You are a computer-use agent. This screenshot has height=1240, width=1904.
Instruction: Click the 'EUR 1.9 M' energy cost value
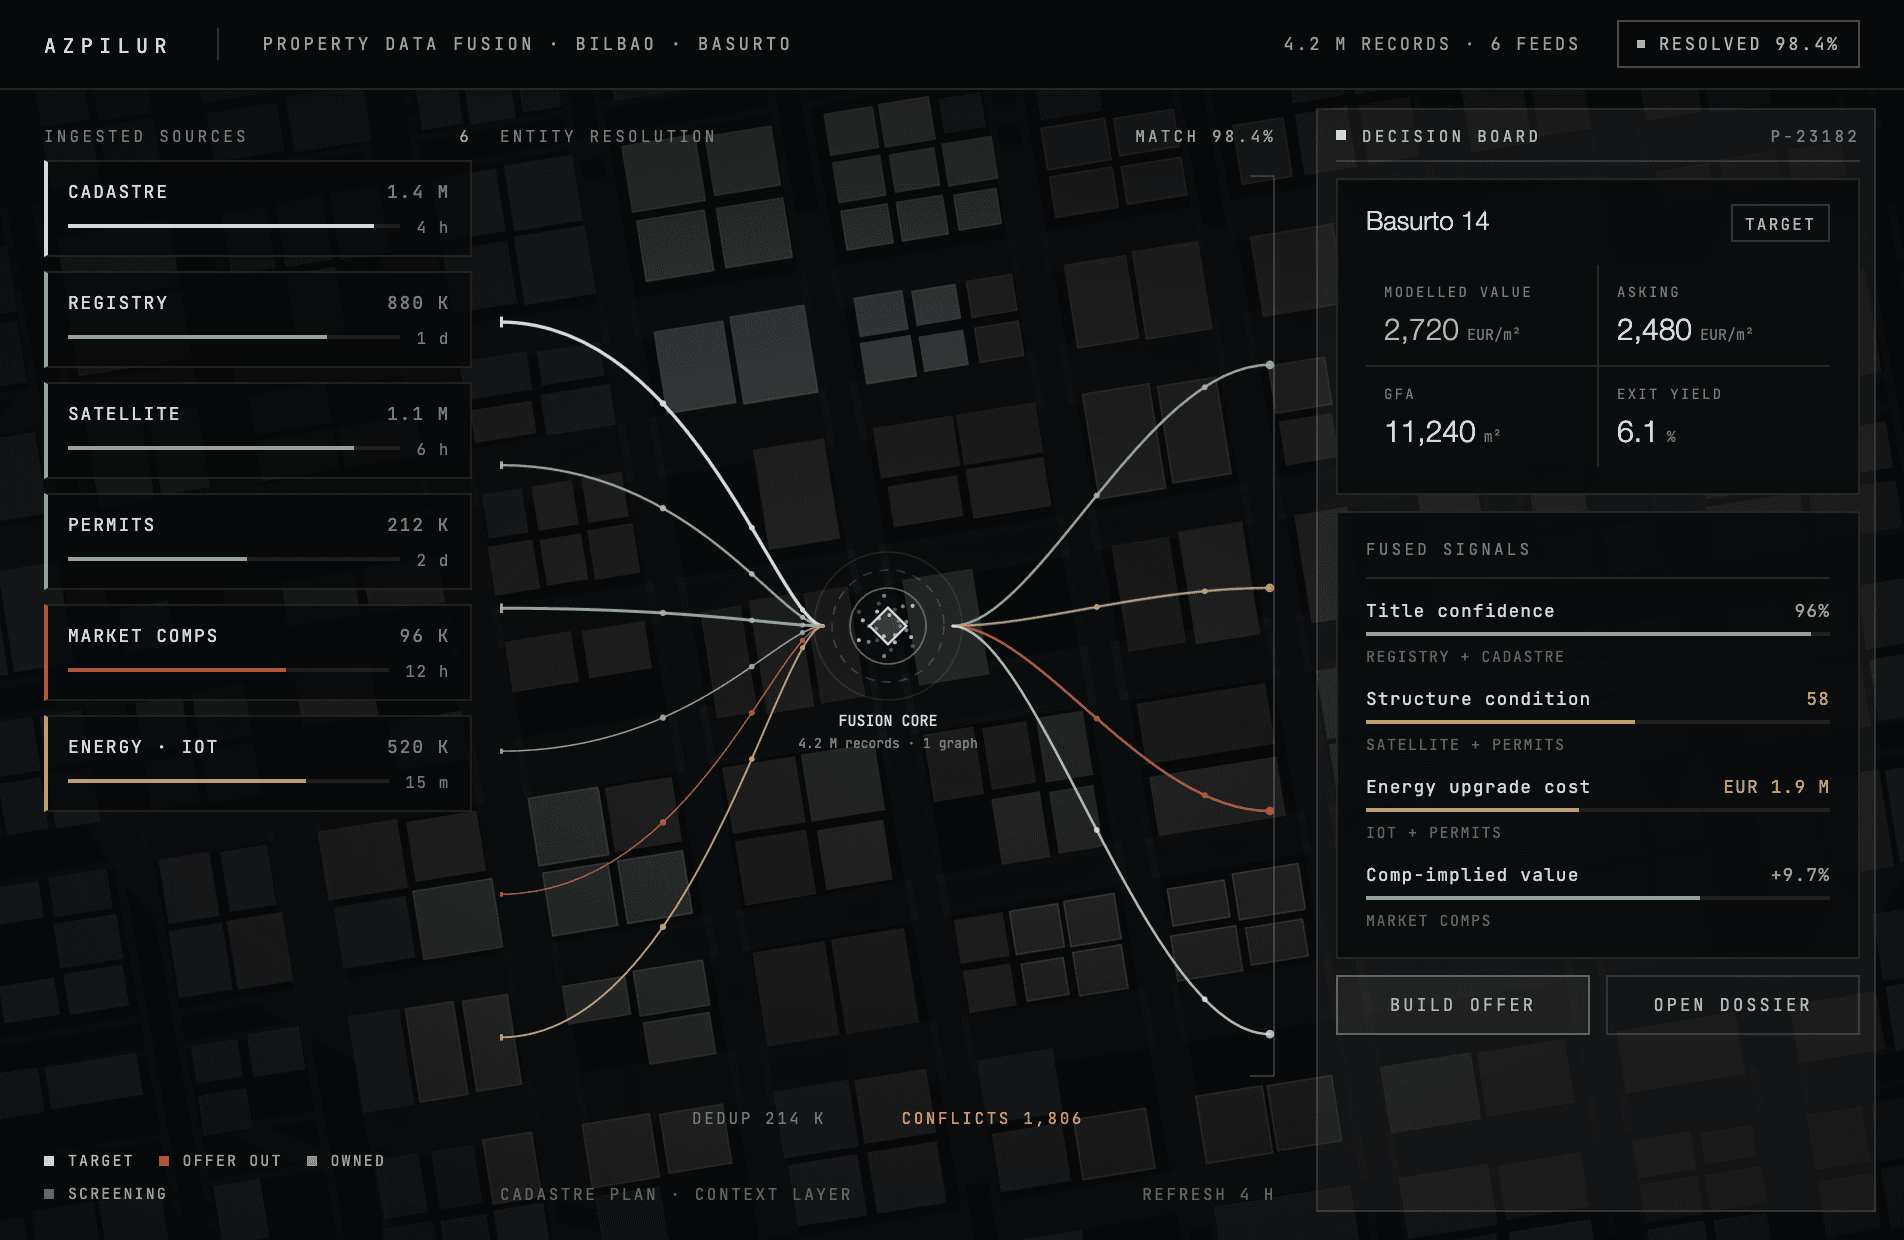[x=1776, y=787]
